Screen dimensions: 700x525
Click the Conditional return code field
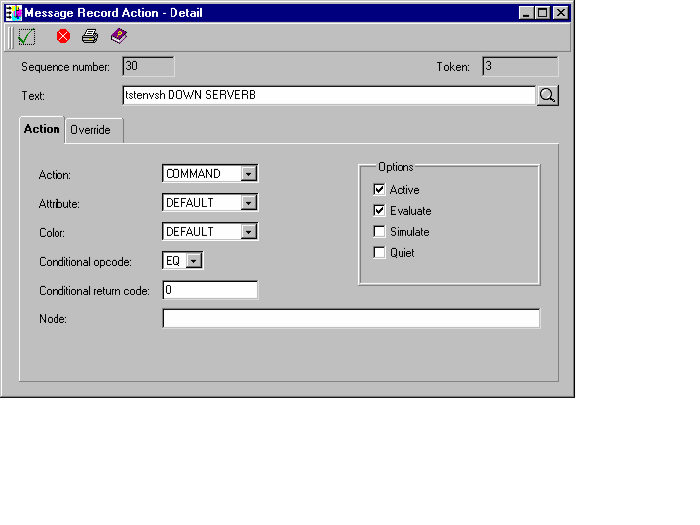(210, 290)
